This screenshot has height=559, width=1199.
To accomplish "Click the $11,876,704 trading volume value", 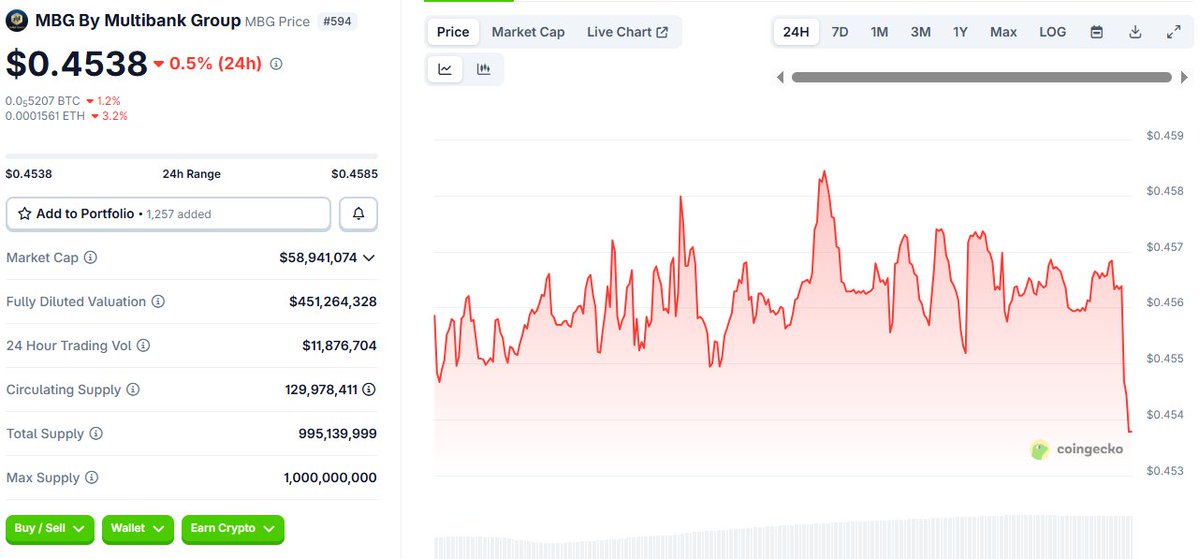I will 340,346.
